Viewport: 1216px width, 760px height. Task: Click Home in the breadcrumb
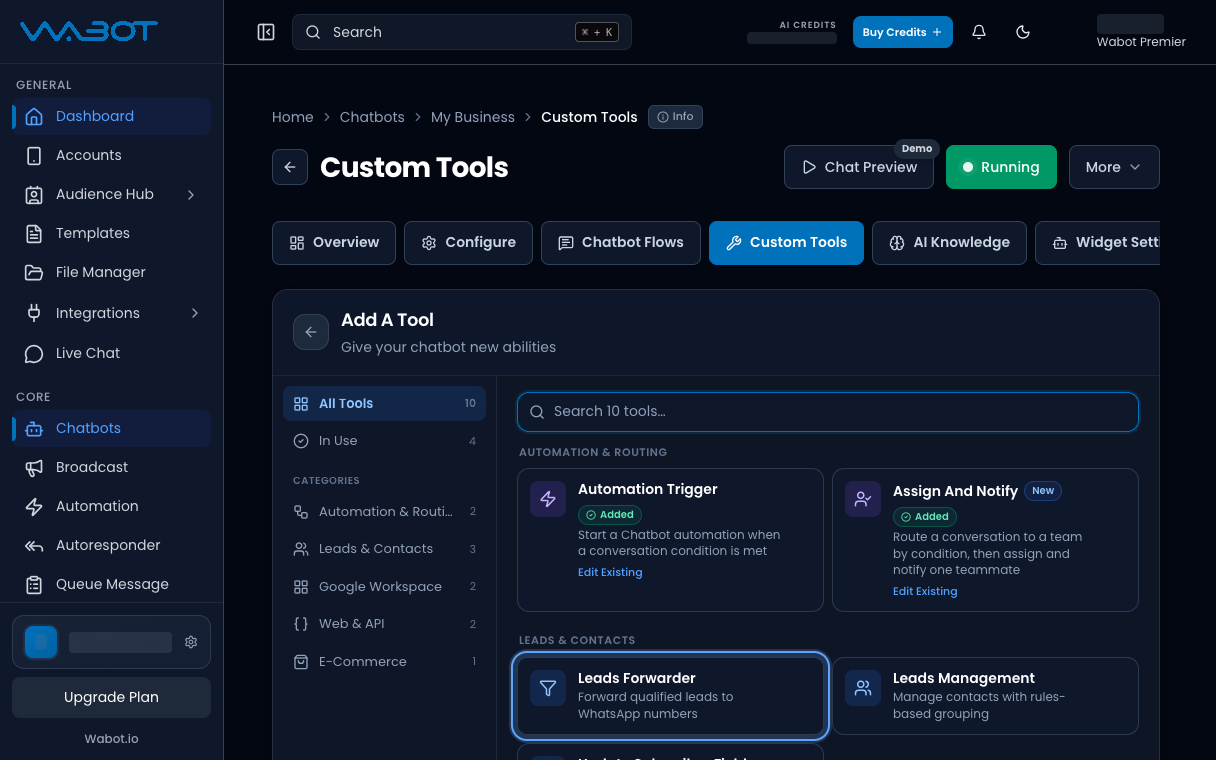pos(293,117)
